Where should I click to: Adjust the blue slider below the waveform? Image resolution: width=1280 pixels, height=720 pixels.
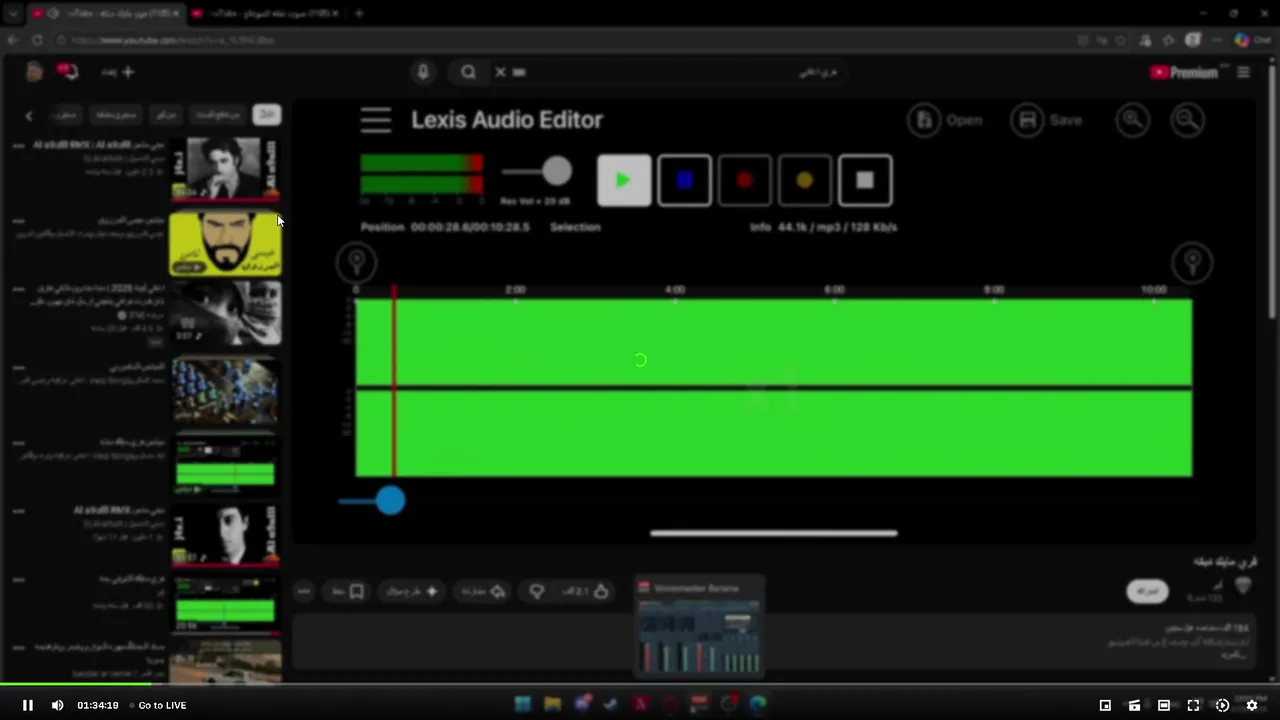[390, 501]
